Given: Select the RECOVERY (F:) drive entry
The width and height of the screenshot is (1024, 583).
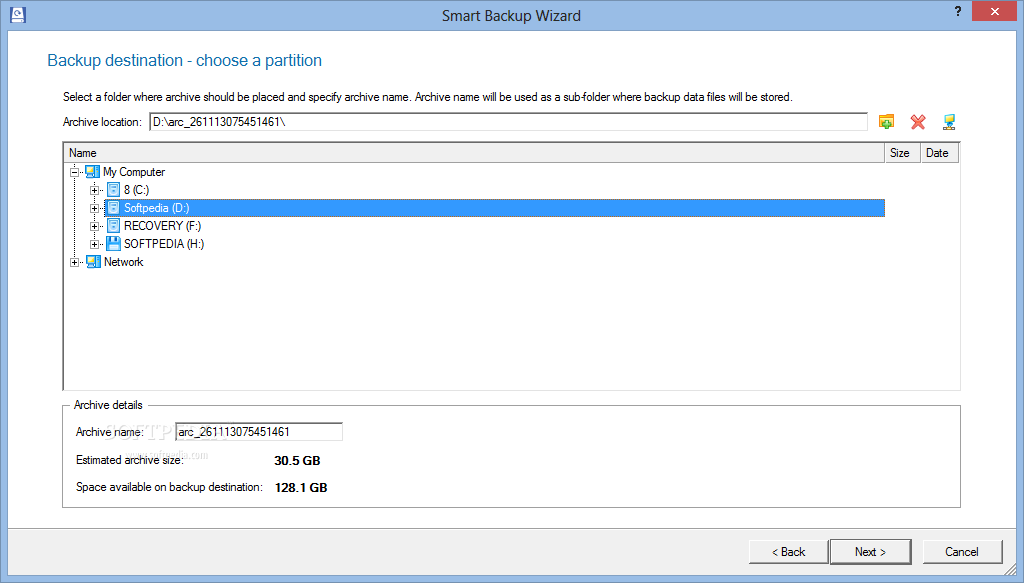Looking at the screenshot, I should tap(163, 226).
